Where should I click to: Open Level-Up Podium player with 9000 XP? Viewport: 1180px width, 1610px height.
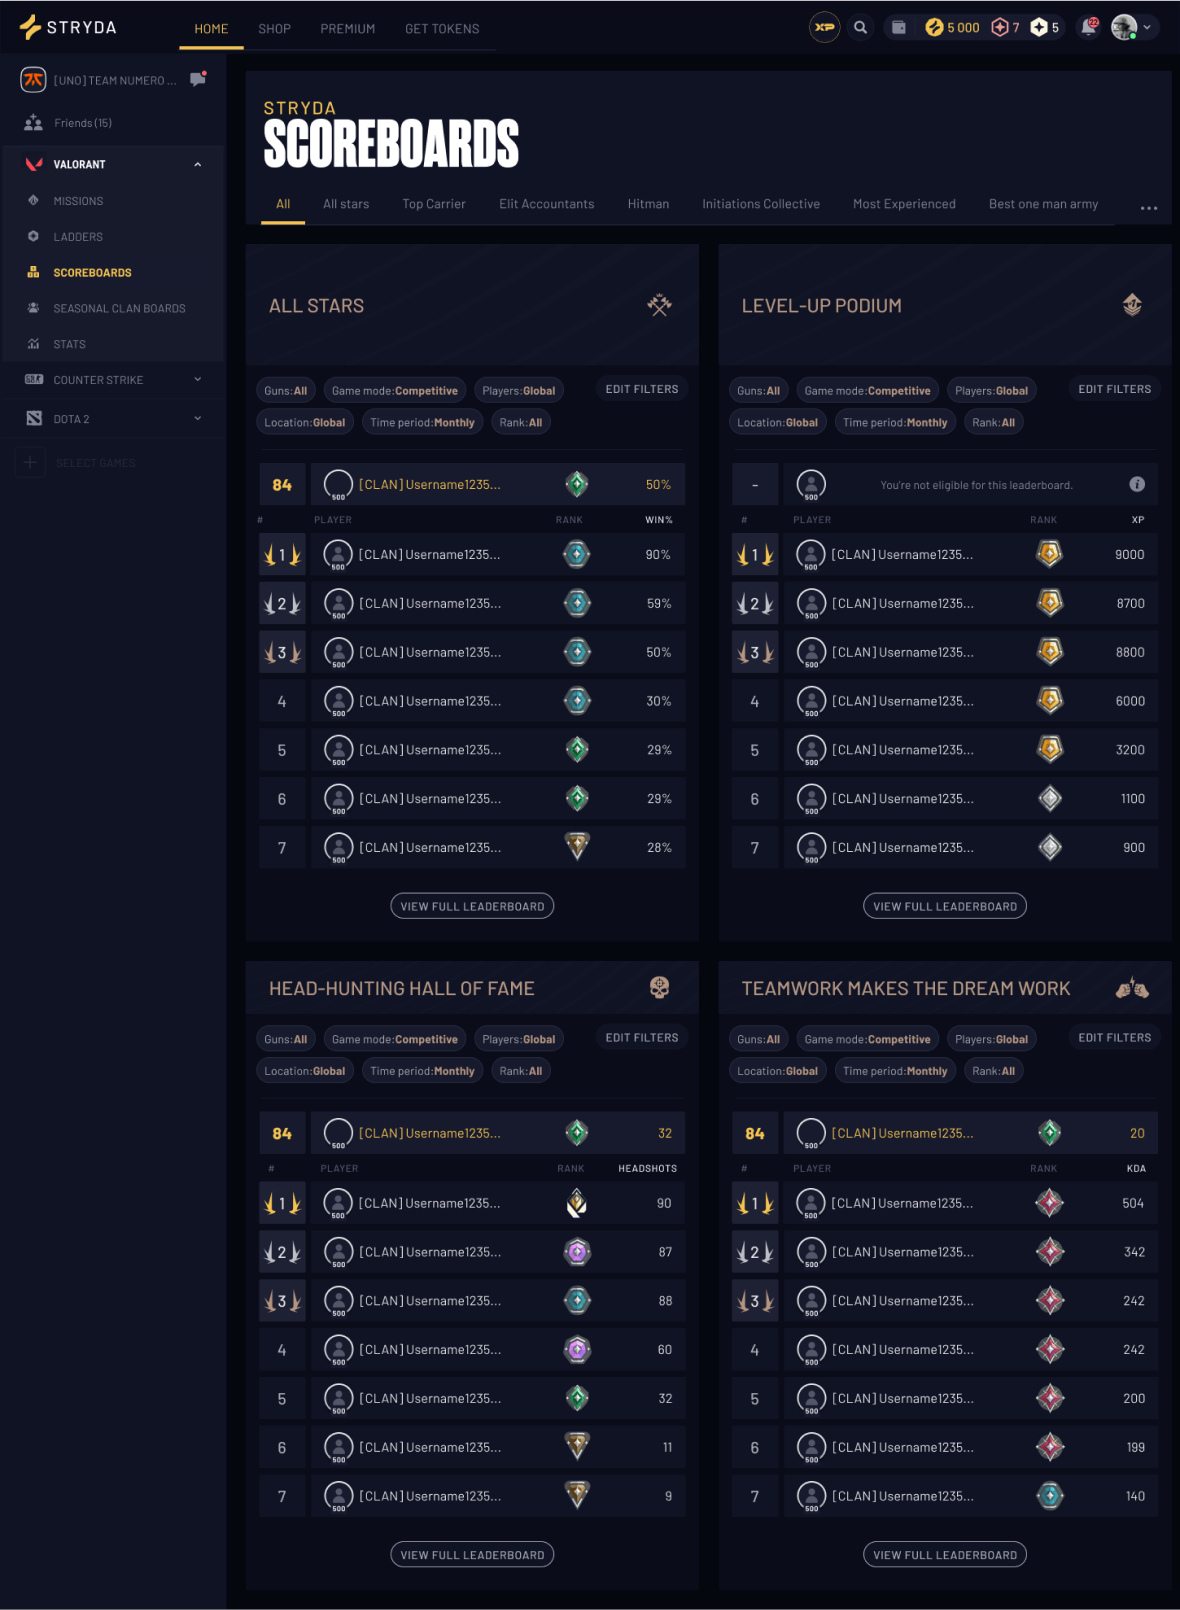click(x=971, y=555)
